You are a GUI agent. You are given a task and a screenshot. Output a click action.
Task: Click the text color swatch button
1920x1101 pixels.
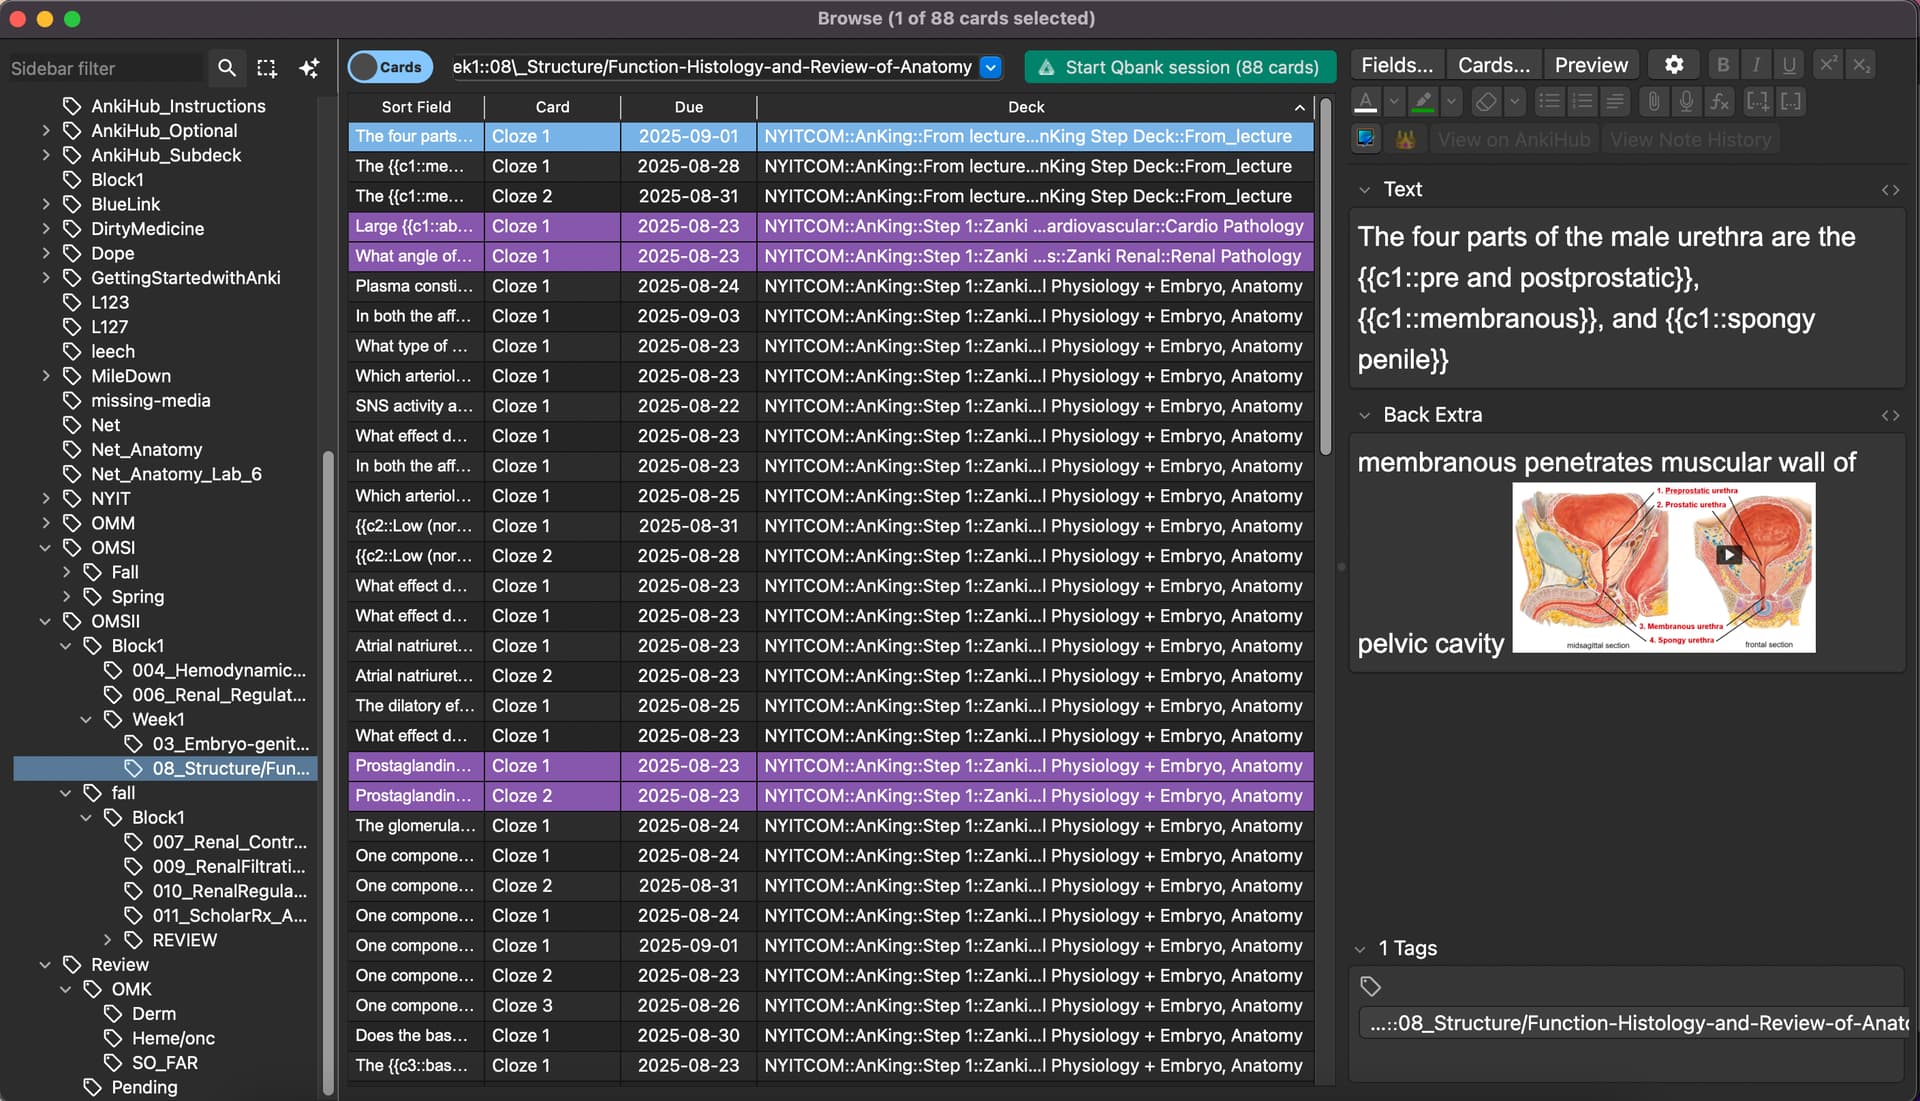point(1366,101)
